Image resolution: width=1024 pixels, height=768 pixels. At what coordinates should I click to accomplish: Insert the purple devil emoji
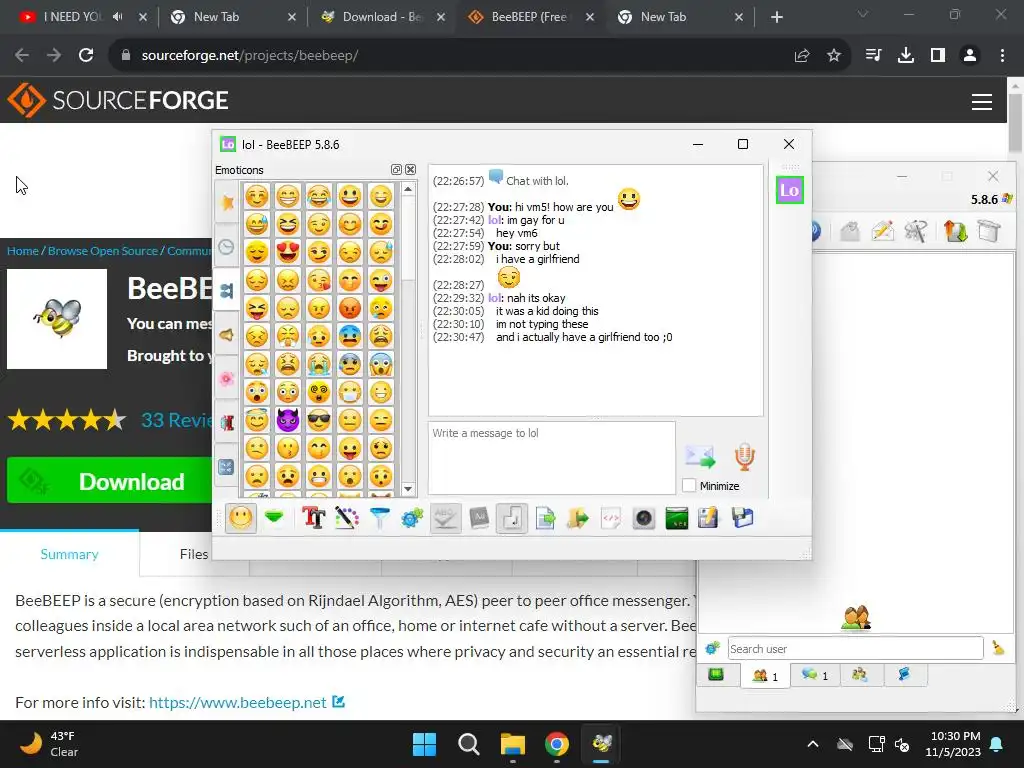(x=288, y=420)
